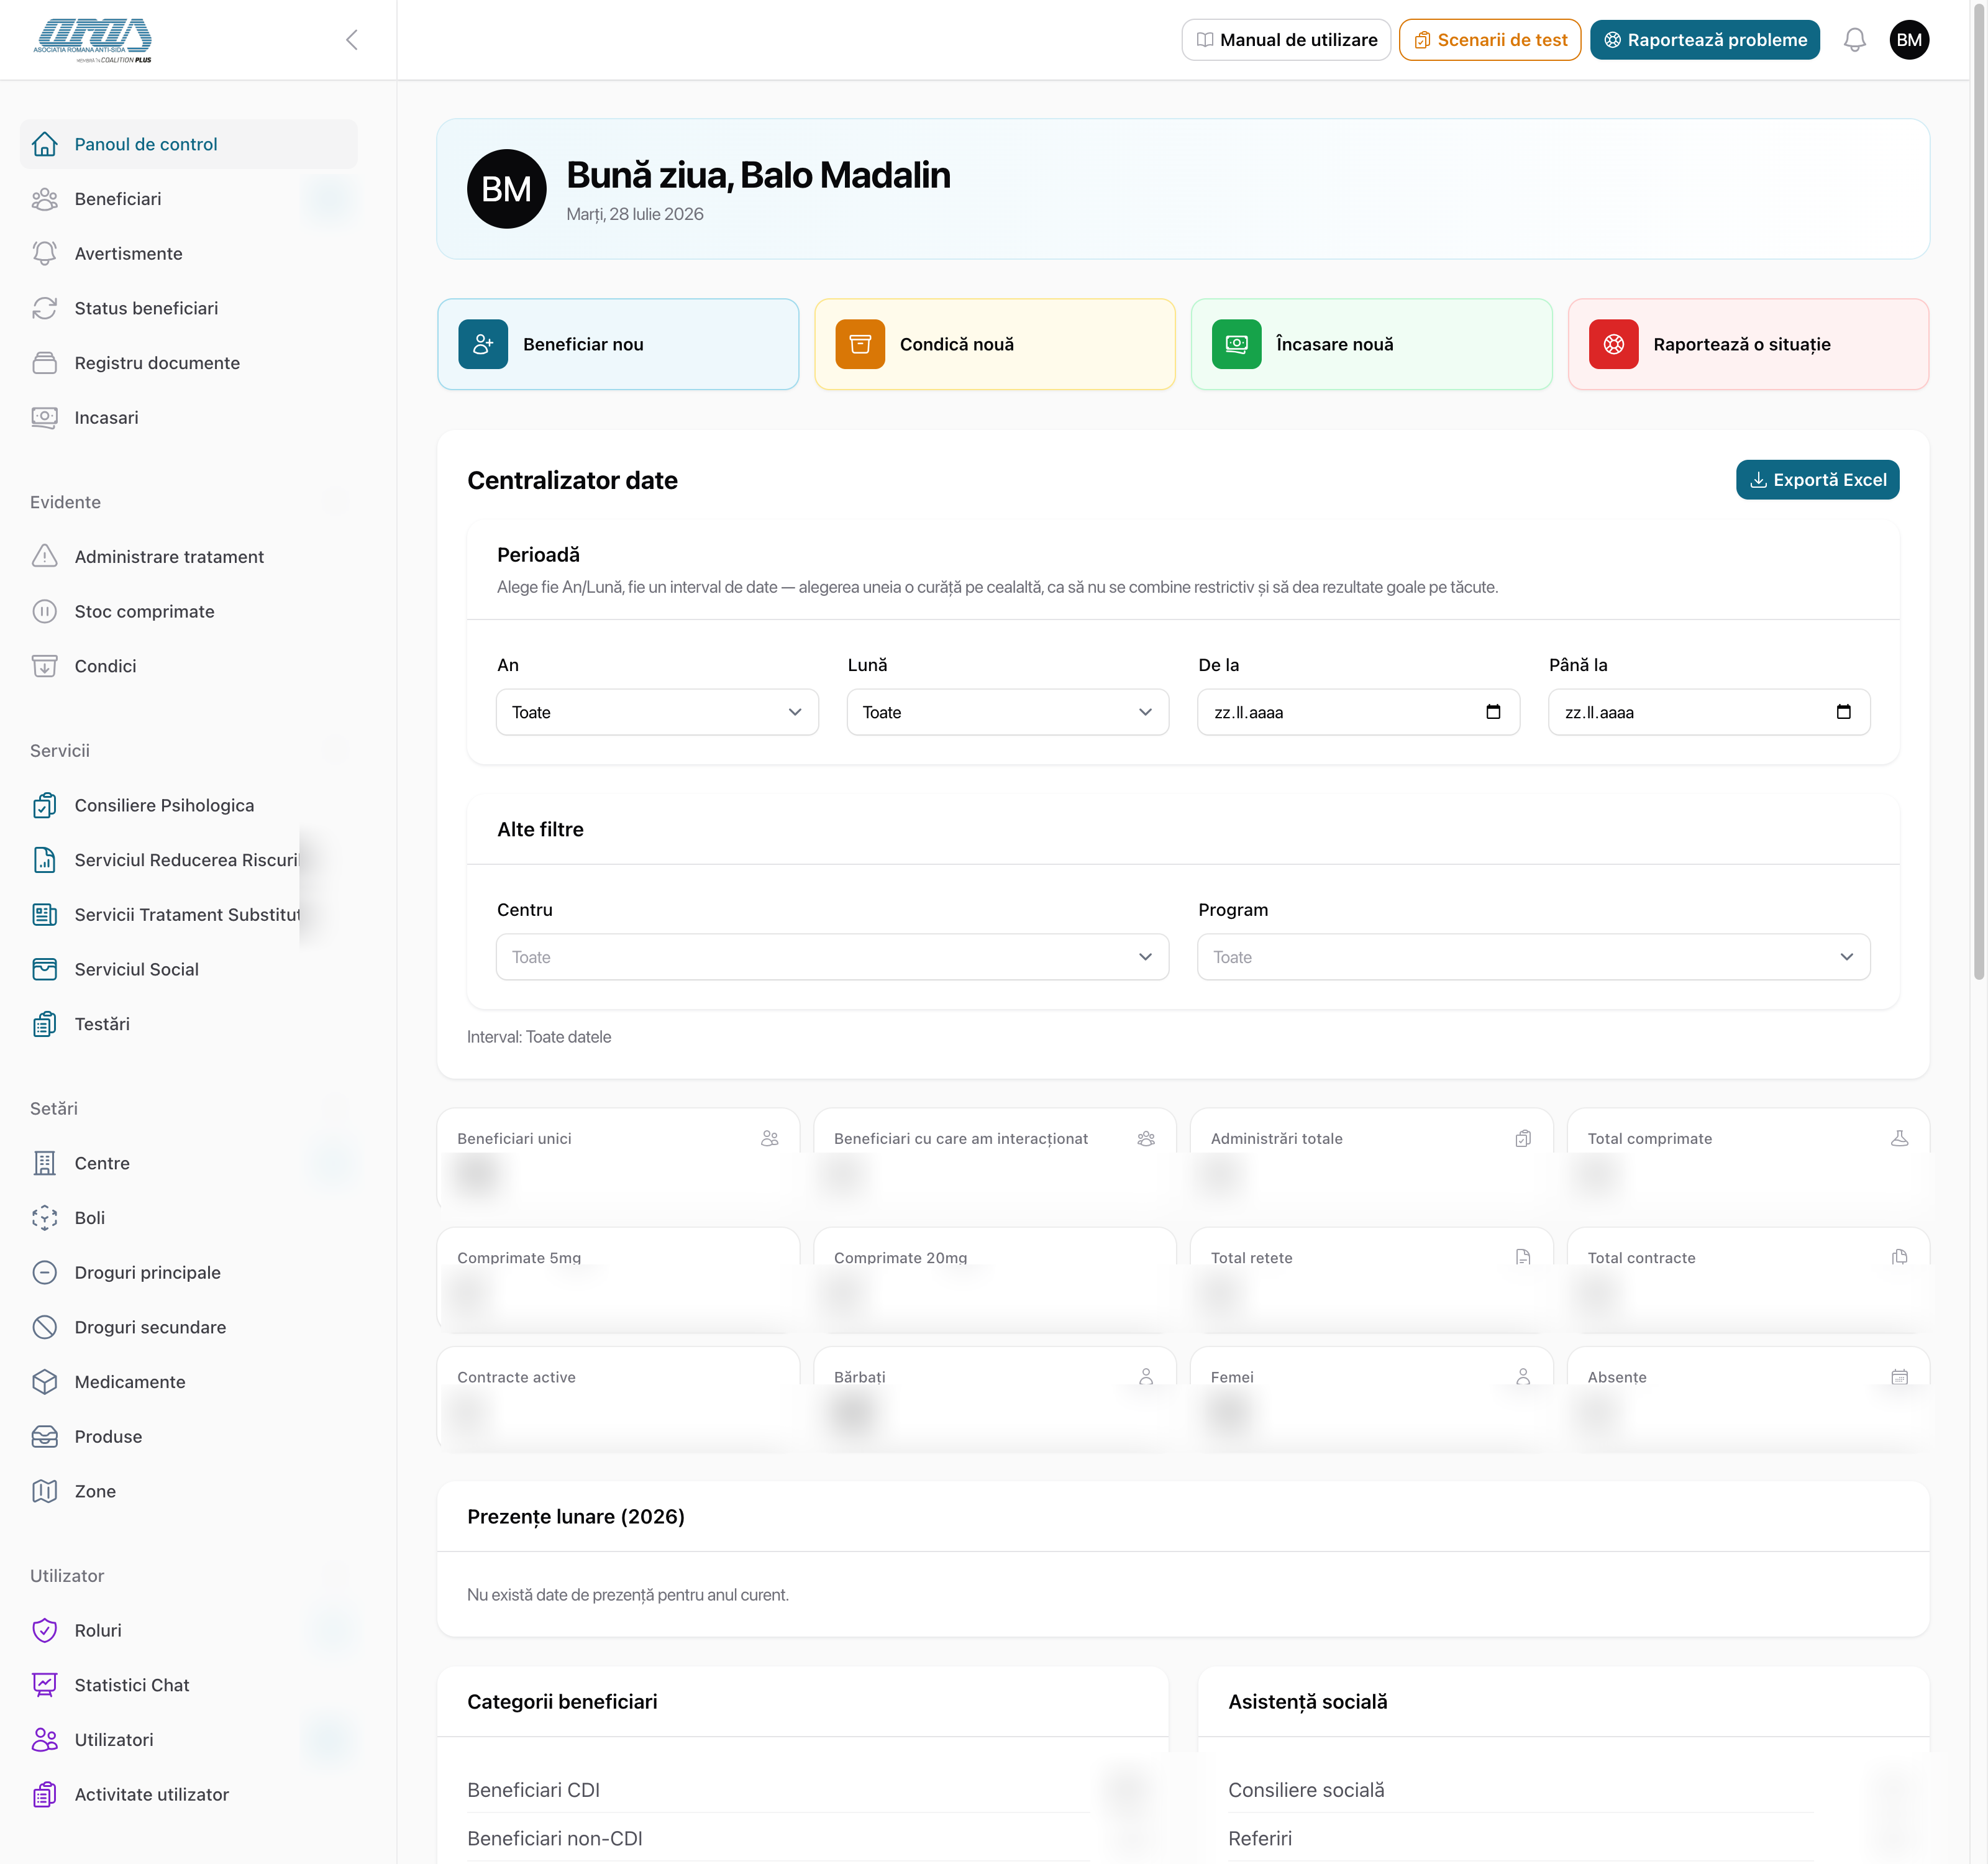This screenshot has height=1864, width=1988.
Task: Expand the Program dropdown
Action: (x=1534, y=957)
